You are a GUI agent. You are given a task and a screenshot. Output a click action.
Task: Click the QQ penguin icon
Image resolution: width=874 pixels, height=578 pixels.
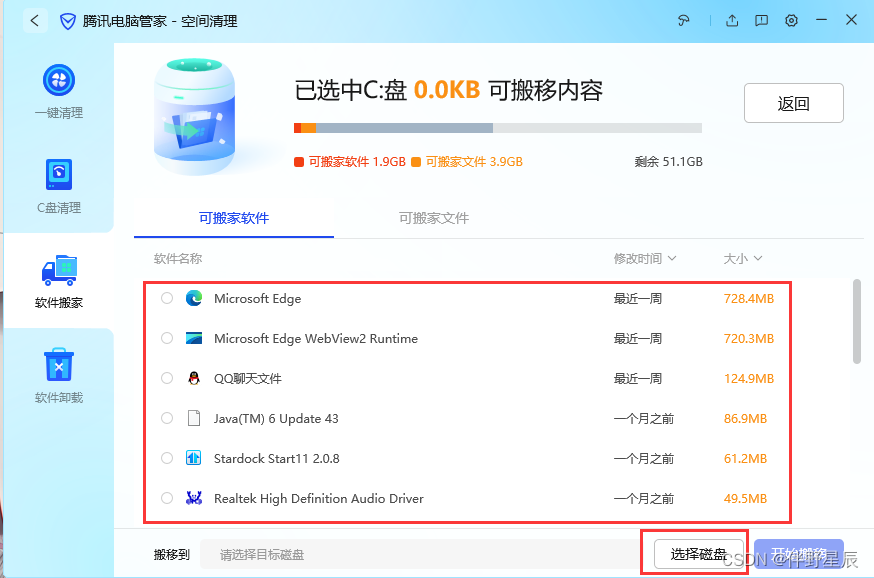(x=194, y=378)
